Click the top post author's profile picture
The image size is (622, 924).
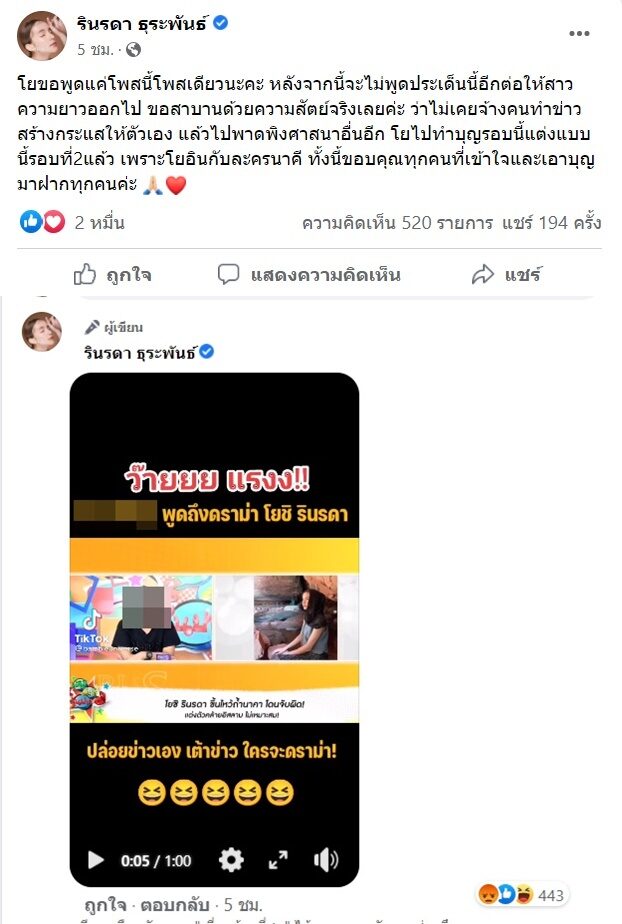42,35
